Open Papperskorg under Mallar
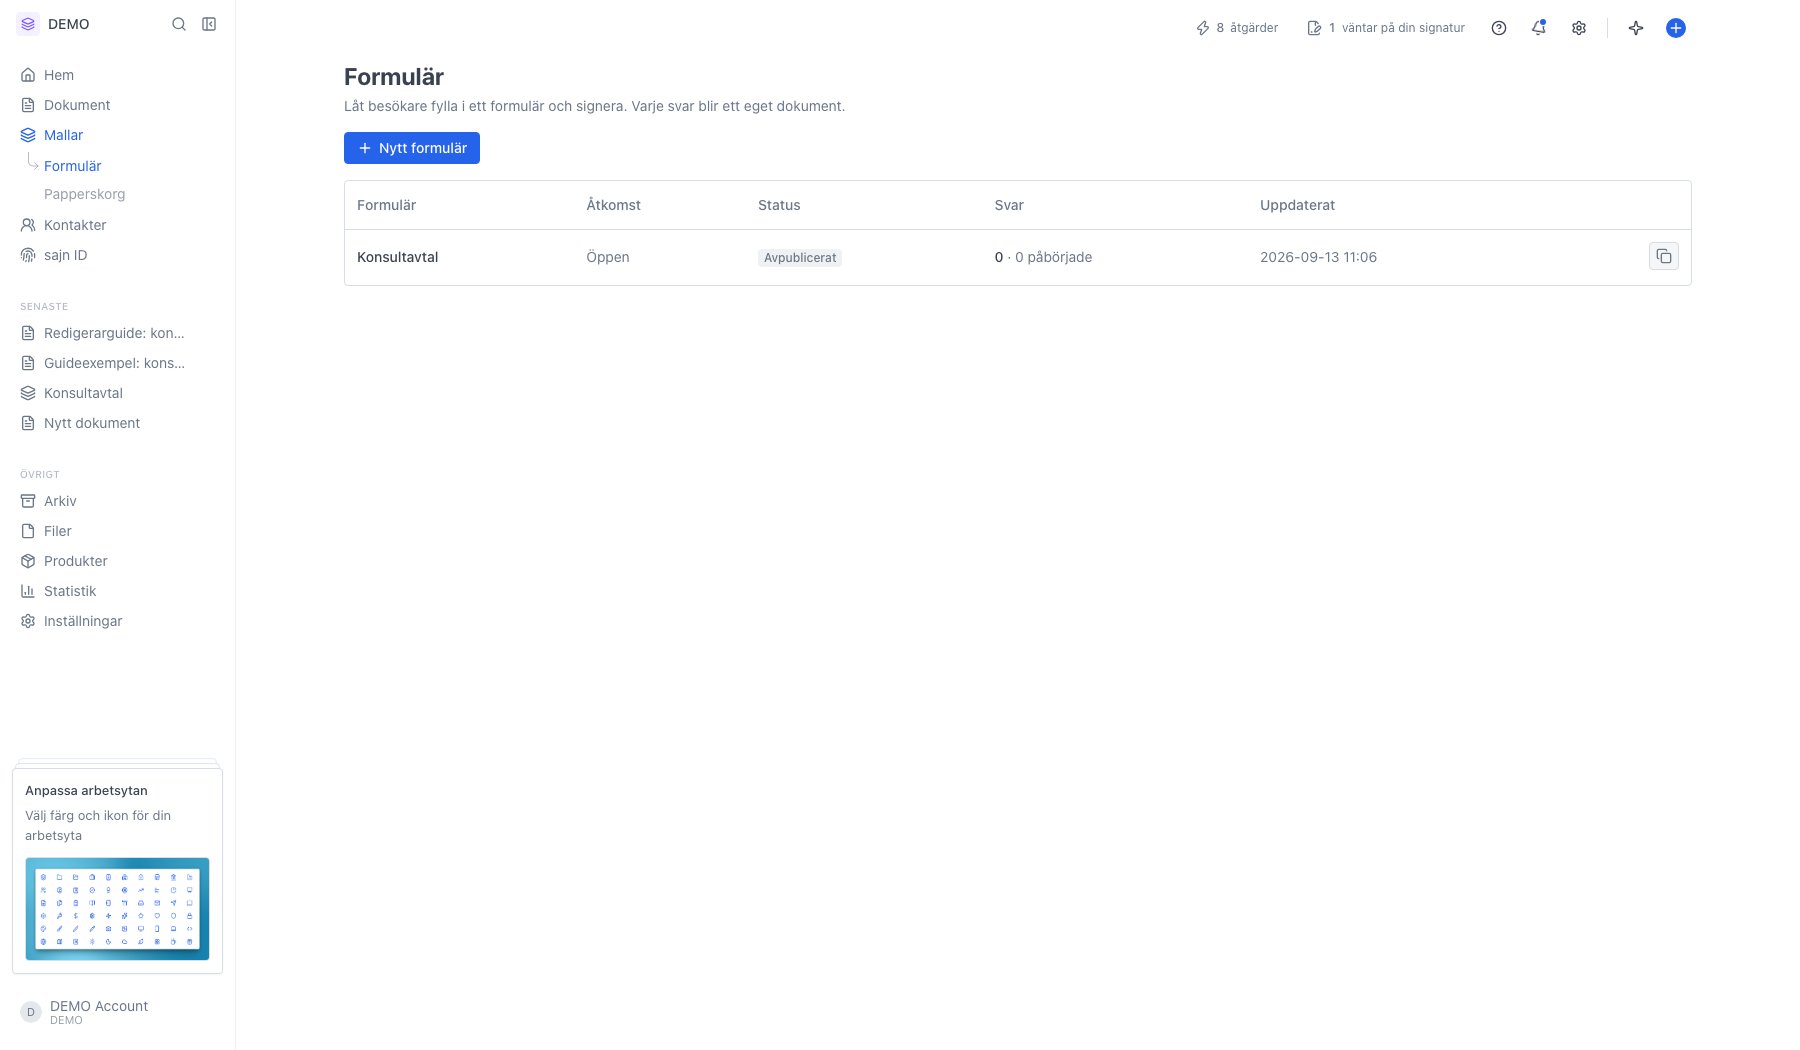Image resolution: width=1800 pixels, height=1050 pixels. [x=84, y=194]
